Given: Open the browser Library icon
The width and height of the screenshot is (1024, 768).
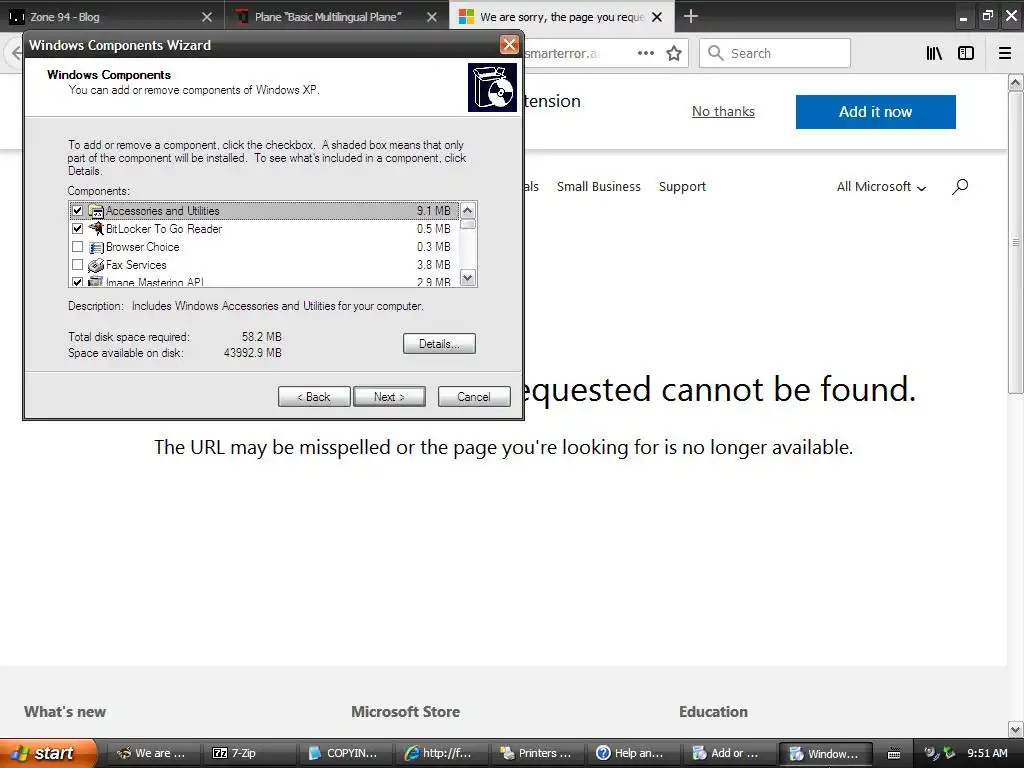Looking at the screenshot, I should click(x=935, y=53).
